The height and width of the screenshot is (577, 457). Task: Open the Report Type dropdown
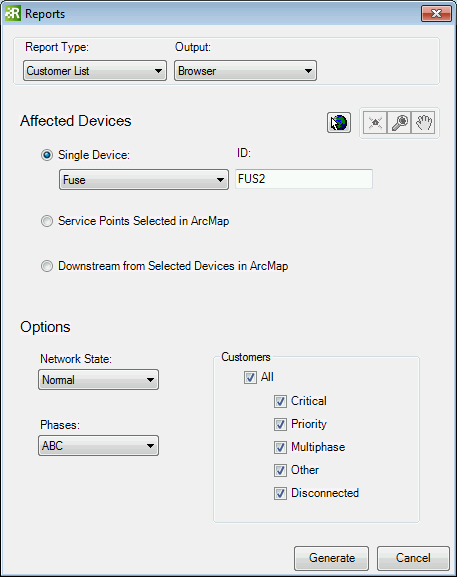(95, 71)
